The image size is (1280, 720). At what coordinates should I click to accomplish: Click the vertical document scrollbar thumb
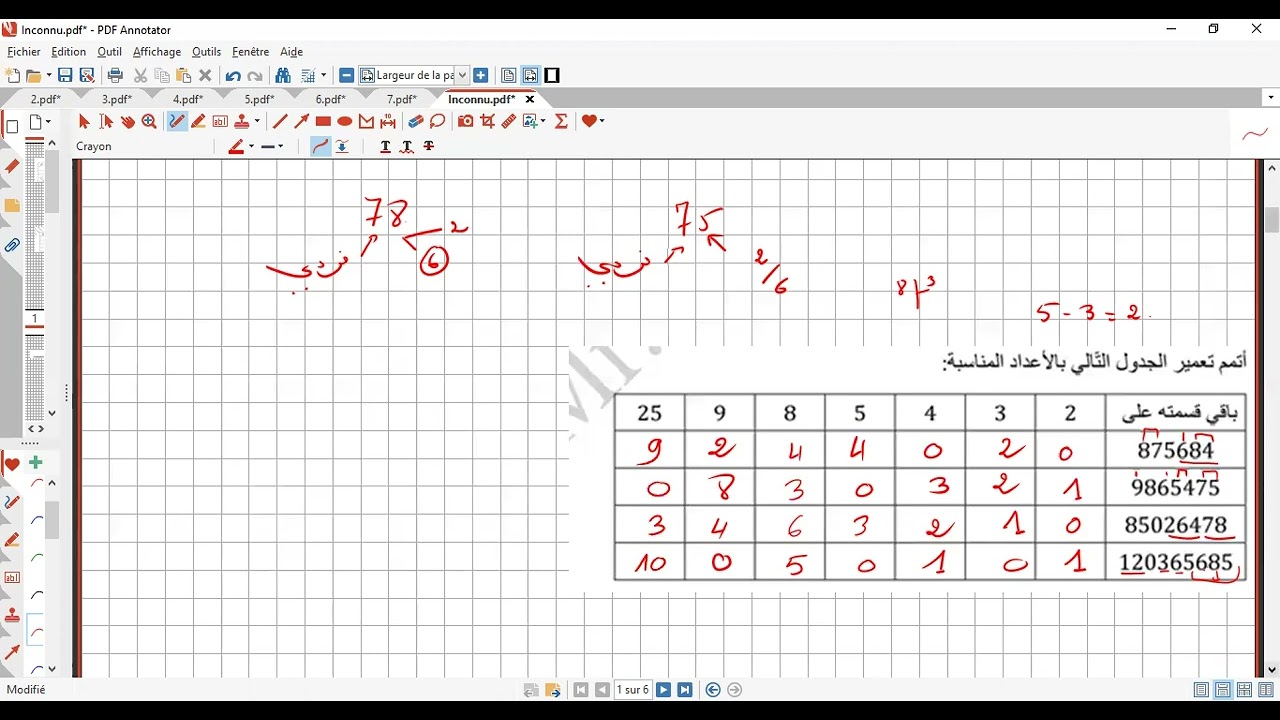click(x=1271, y=220)
